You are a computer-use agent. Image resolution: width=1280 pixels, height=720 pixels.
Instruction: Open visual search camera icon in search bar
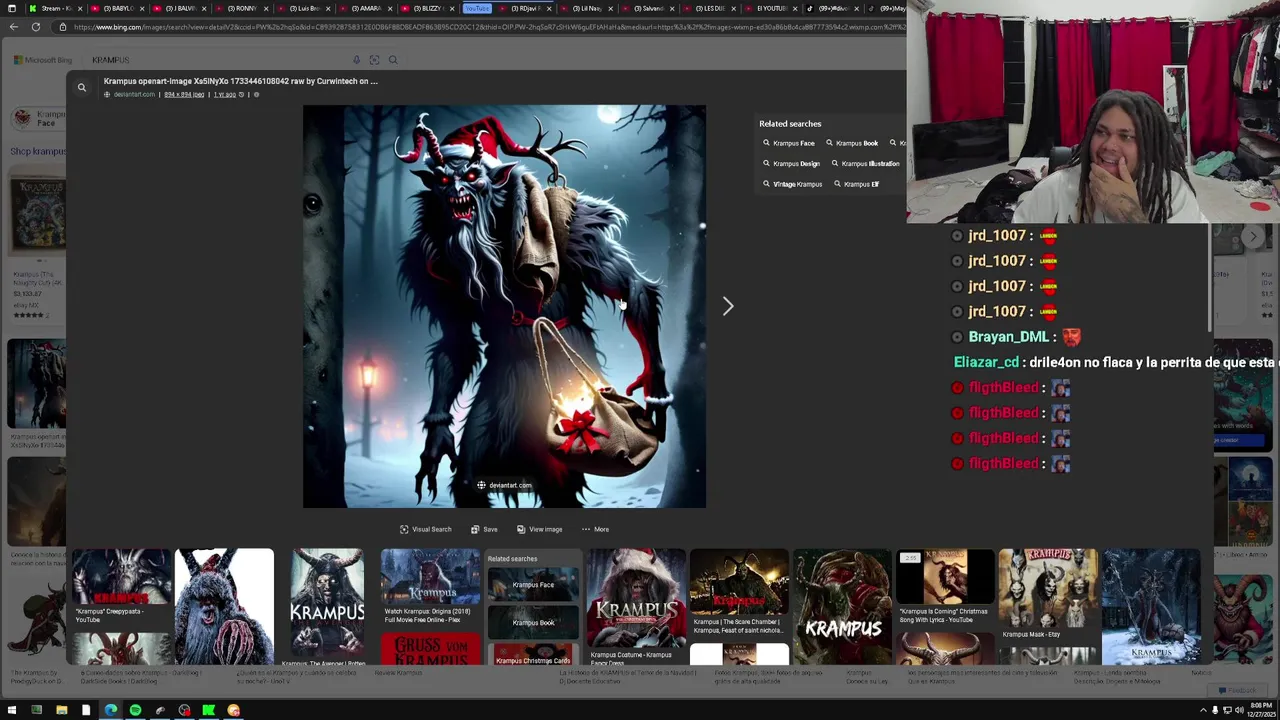374,60
